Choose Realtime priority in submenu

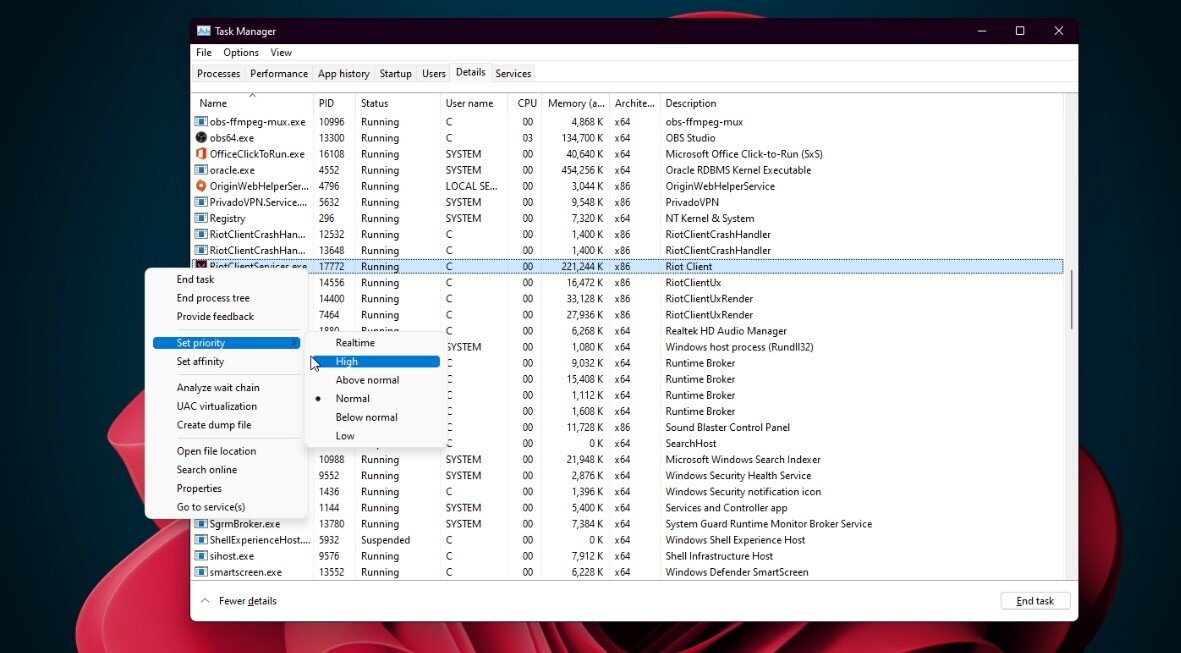coord(355,343)
